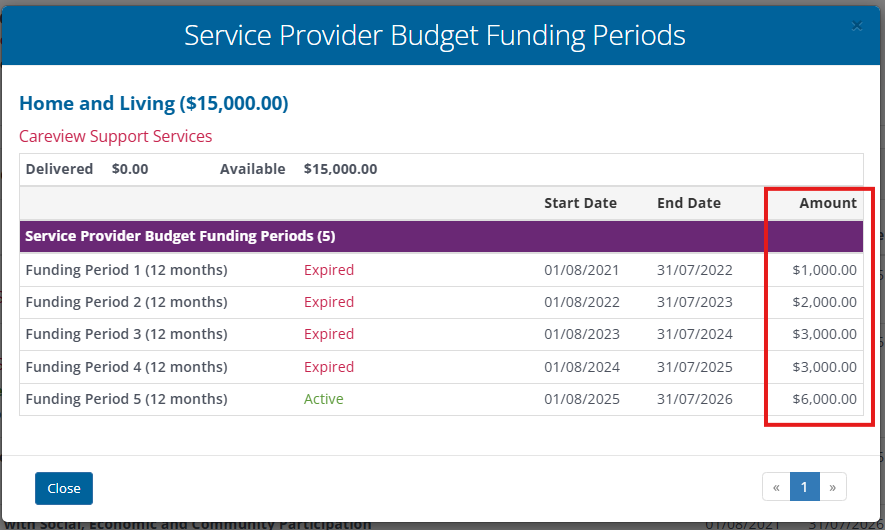
Task: Open the Careview Support Services link
Action: pos(115,136)
